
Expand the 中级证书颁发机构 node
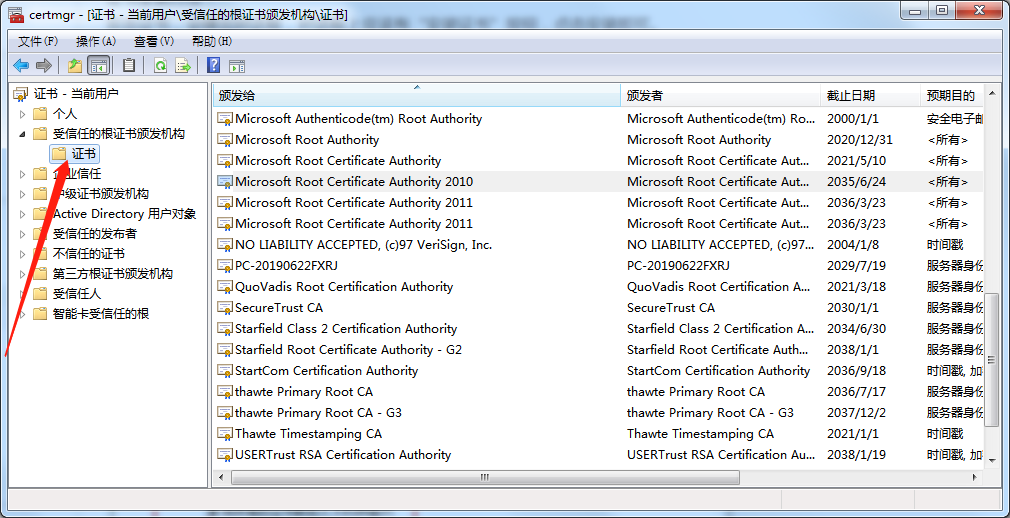point(23,194)
